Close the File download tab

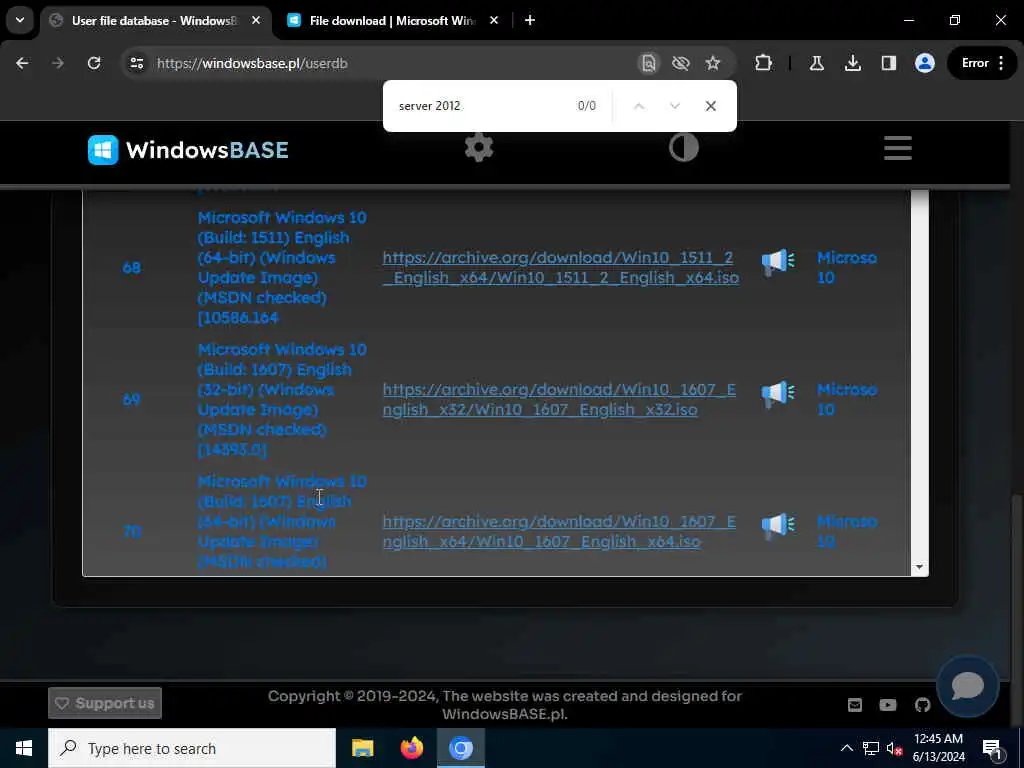(x=494, y=21)
